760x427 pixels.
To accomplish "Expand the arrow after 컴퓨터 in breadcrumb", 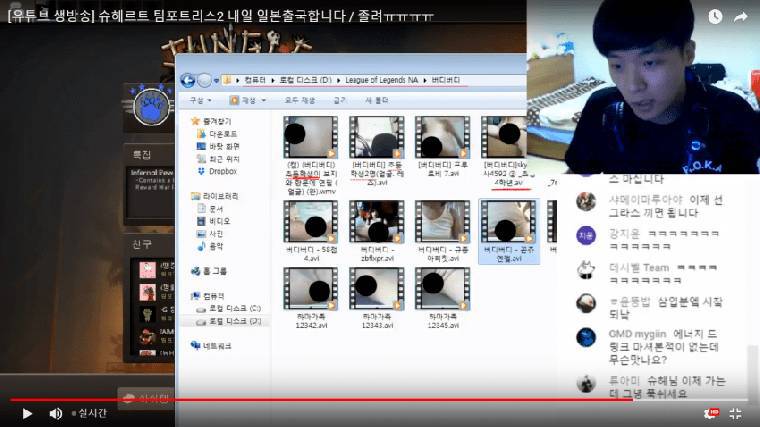I will pos(273,80).
